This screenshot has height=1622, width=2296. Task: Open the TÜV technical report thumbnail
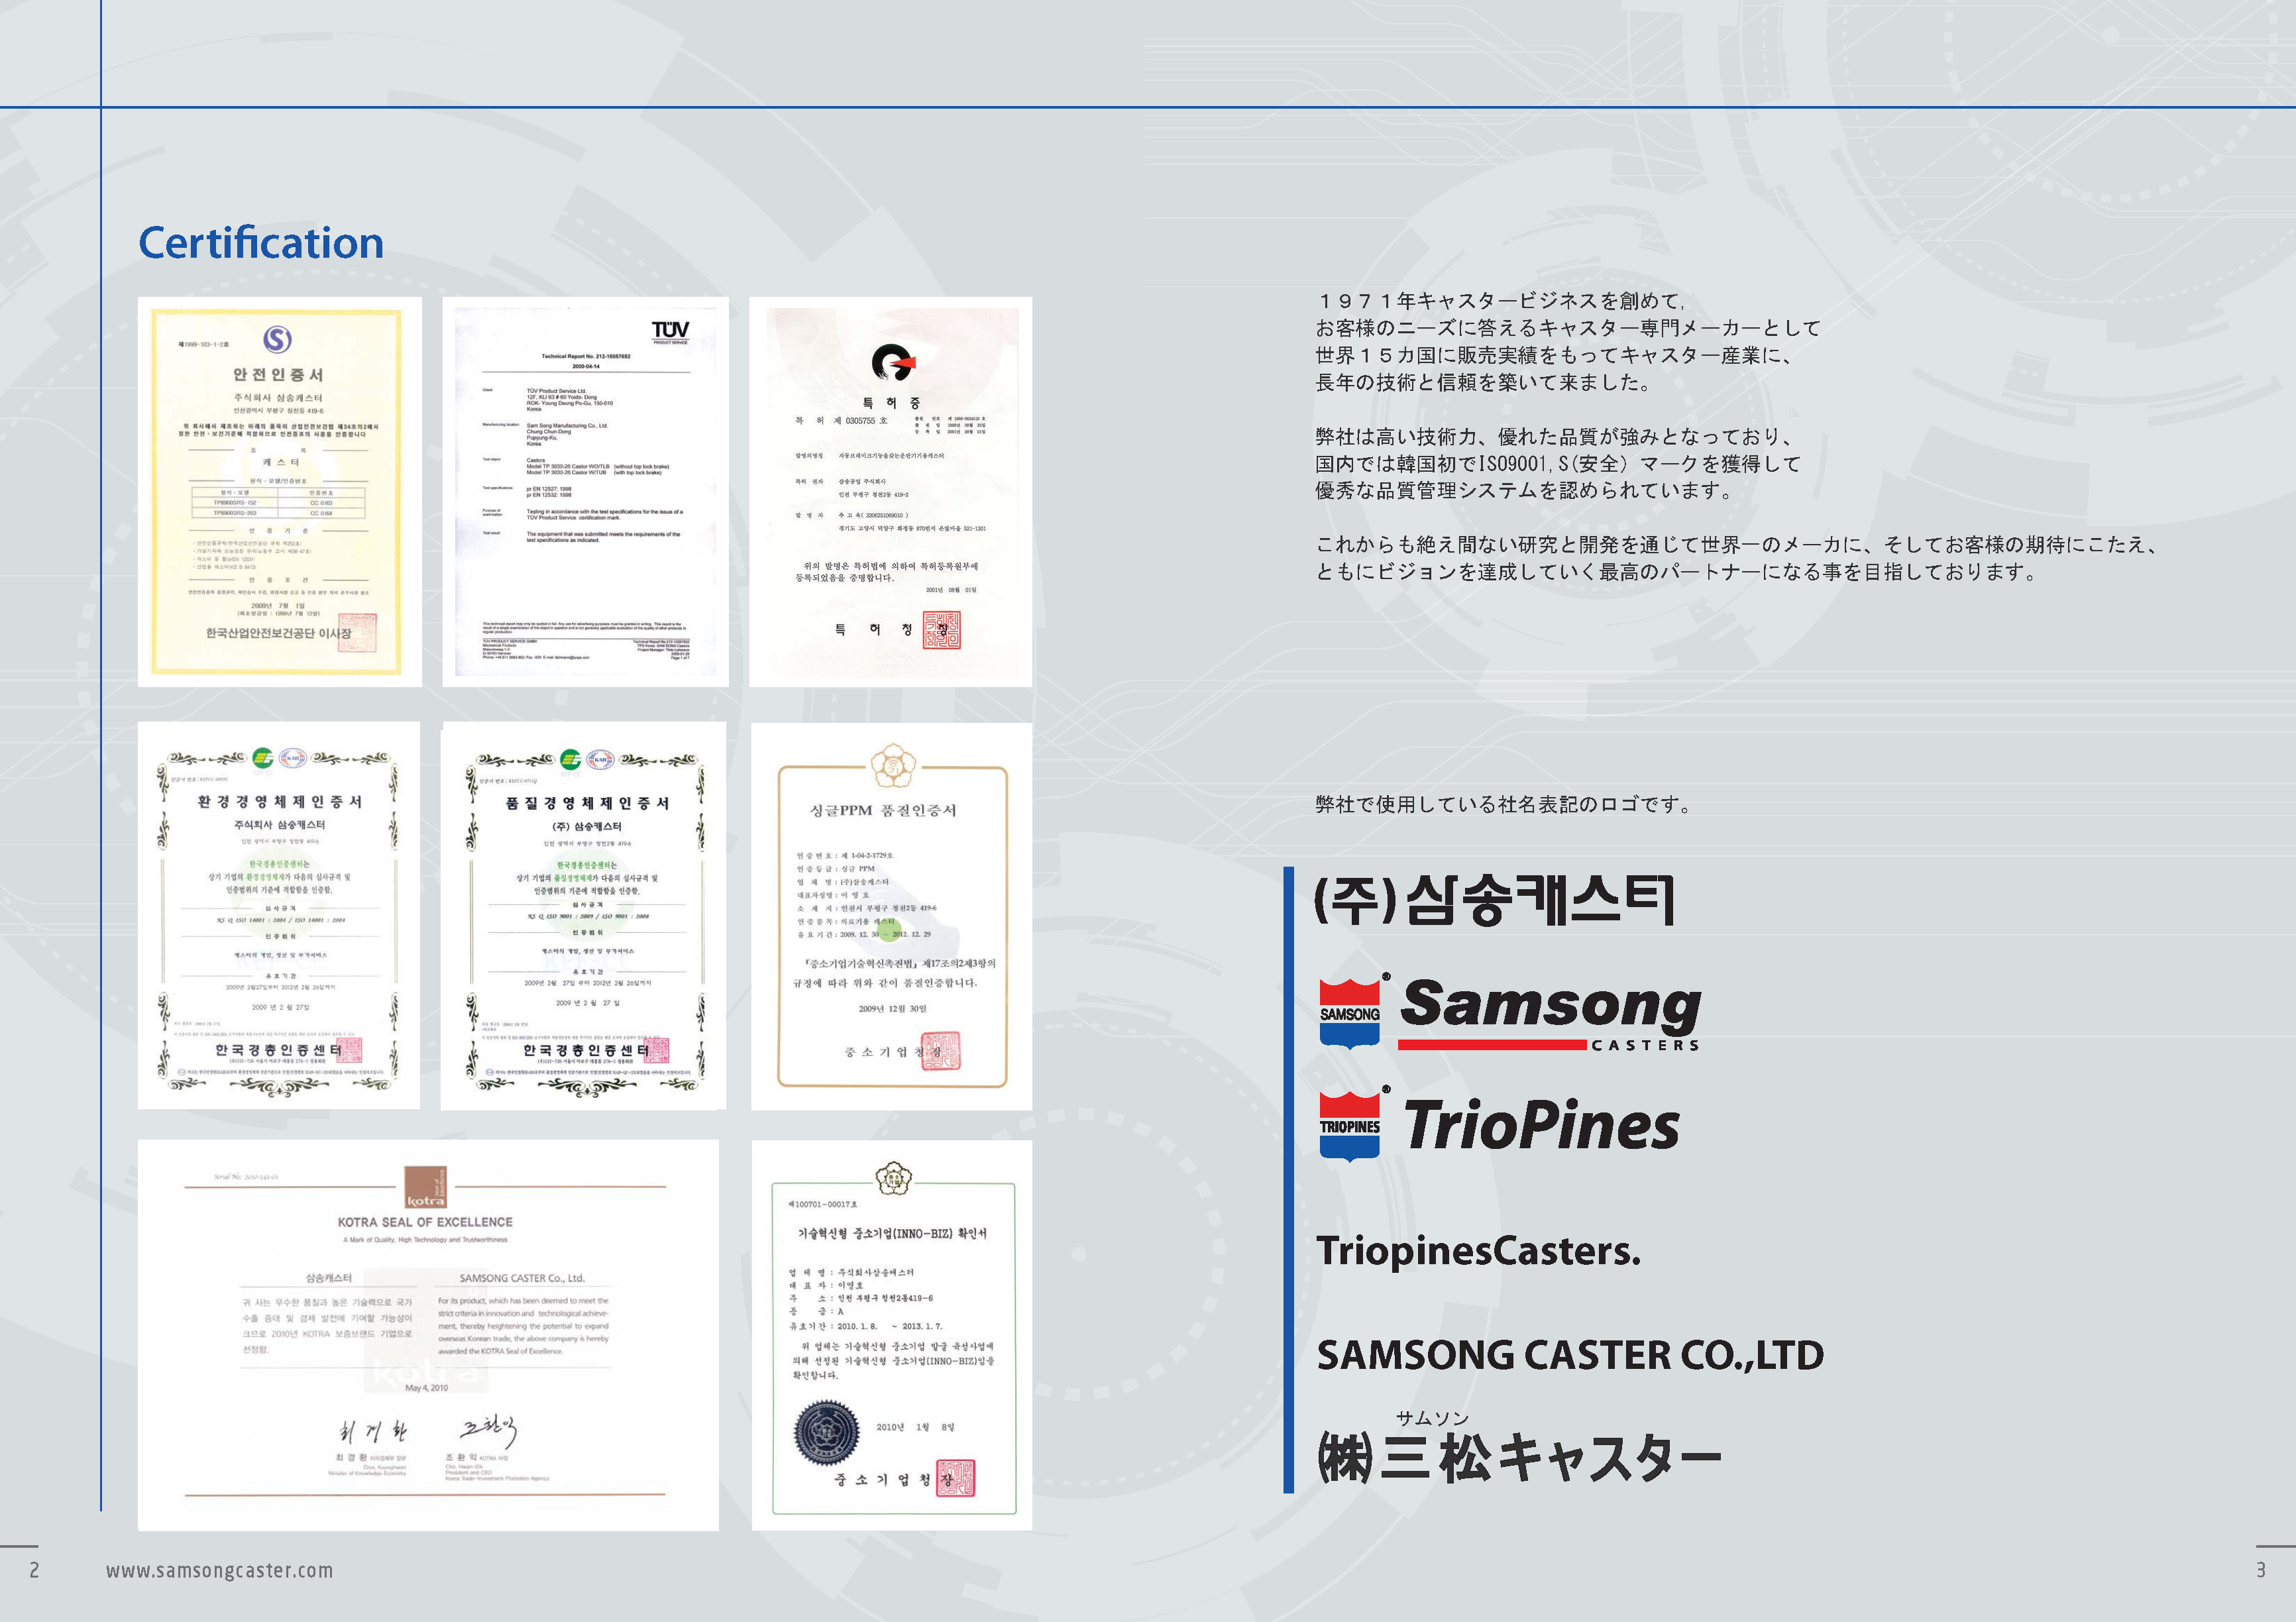585,491
